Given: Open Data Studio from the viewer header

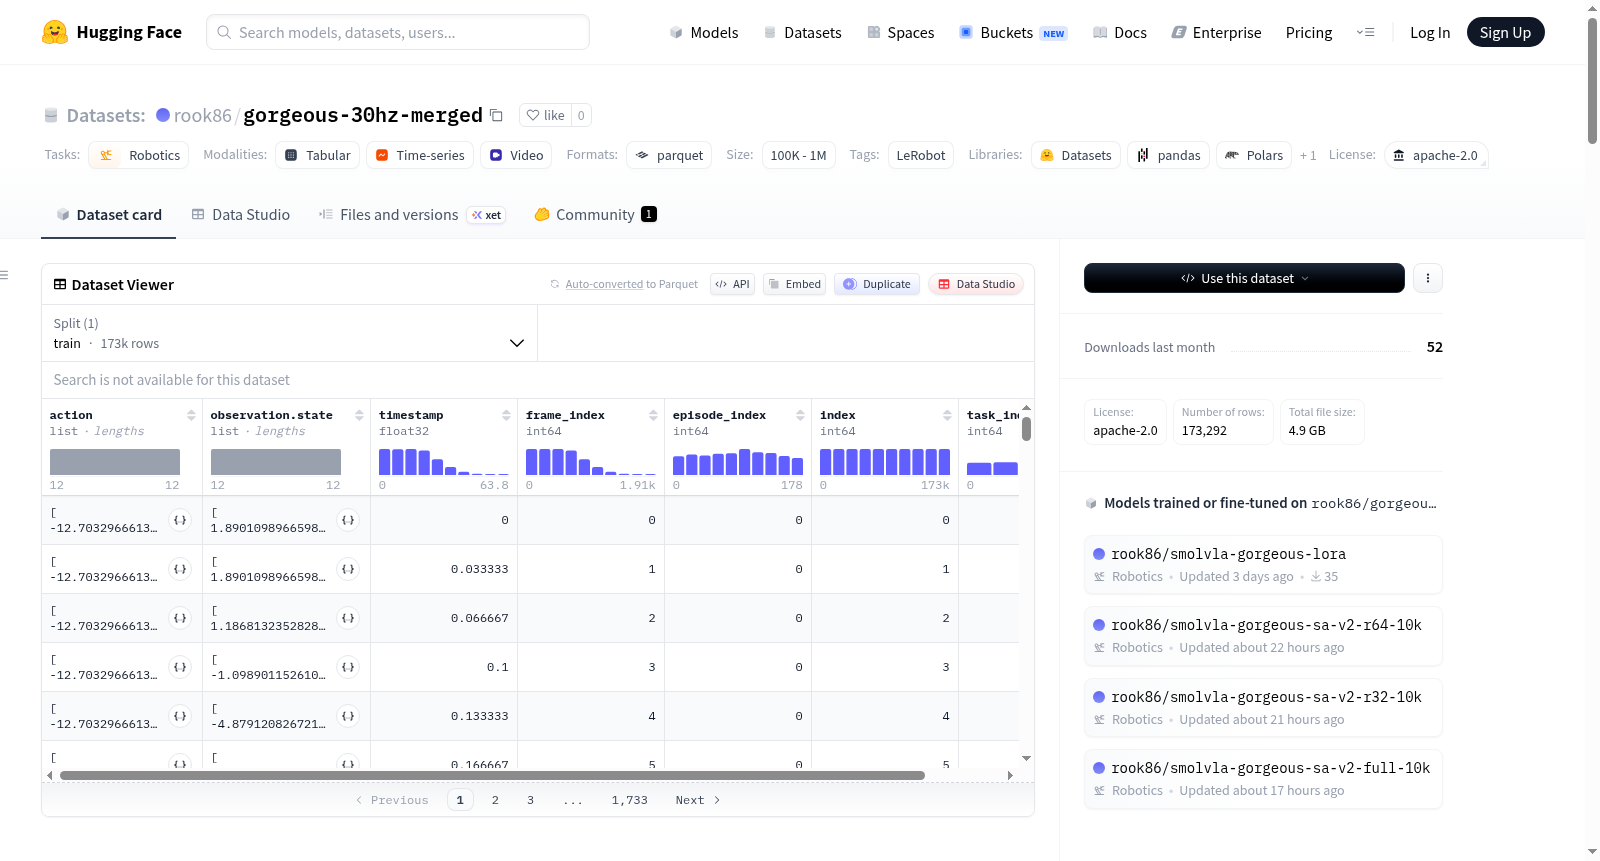Looking at the screenshot, I should coord(976,284).
